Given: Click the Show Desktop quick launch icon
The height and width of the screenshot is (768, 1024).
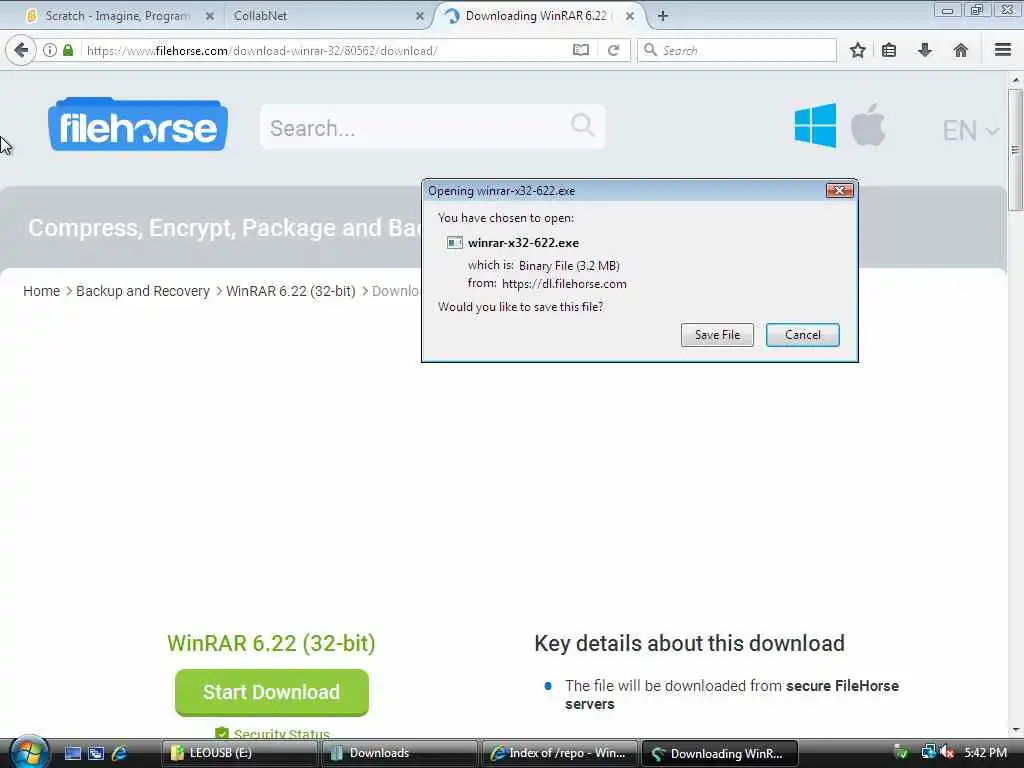Looking at the screenshot, I should (x=73, y=753).
